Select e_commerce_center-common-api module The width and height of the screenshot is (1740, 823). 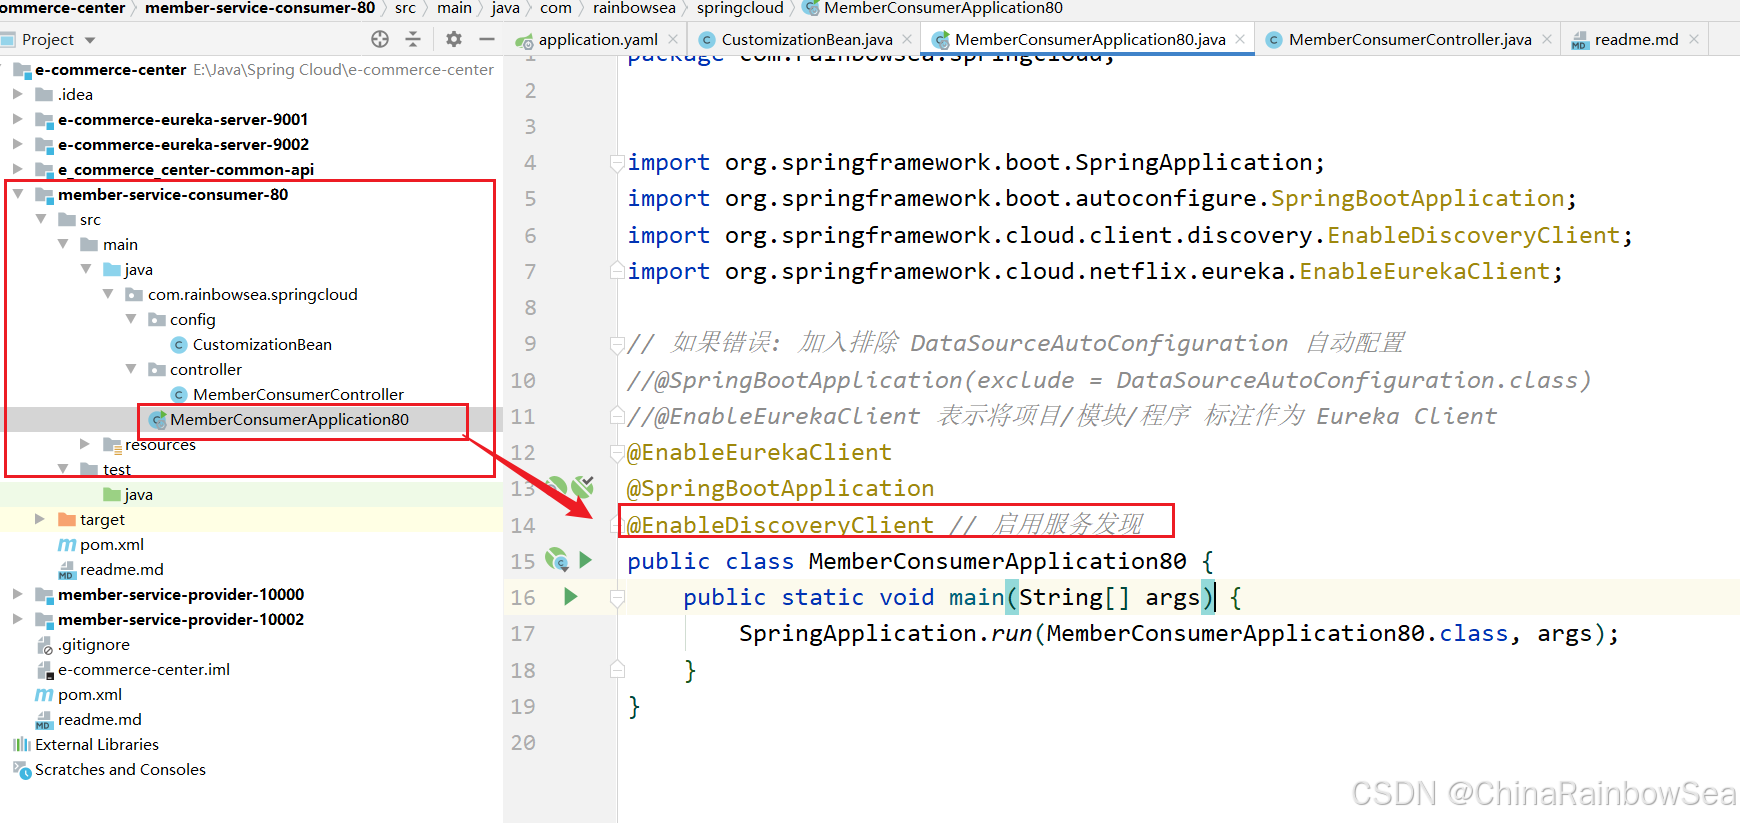tap(185, 169)
